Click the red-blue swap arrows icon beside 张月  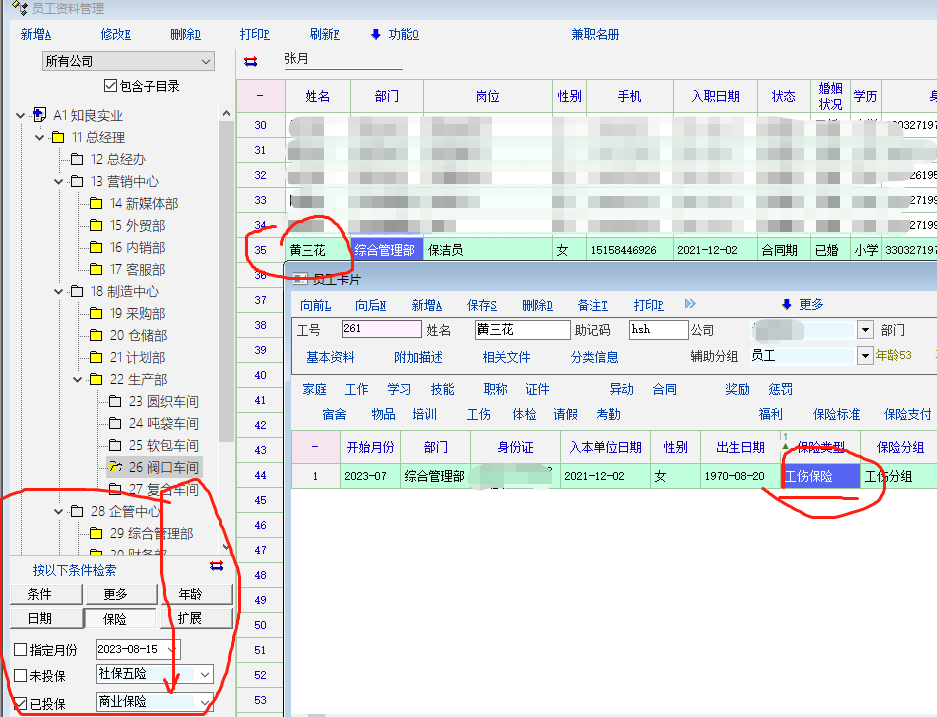coord(250,61)
